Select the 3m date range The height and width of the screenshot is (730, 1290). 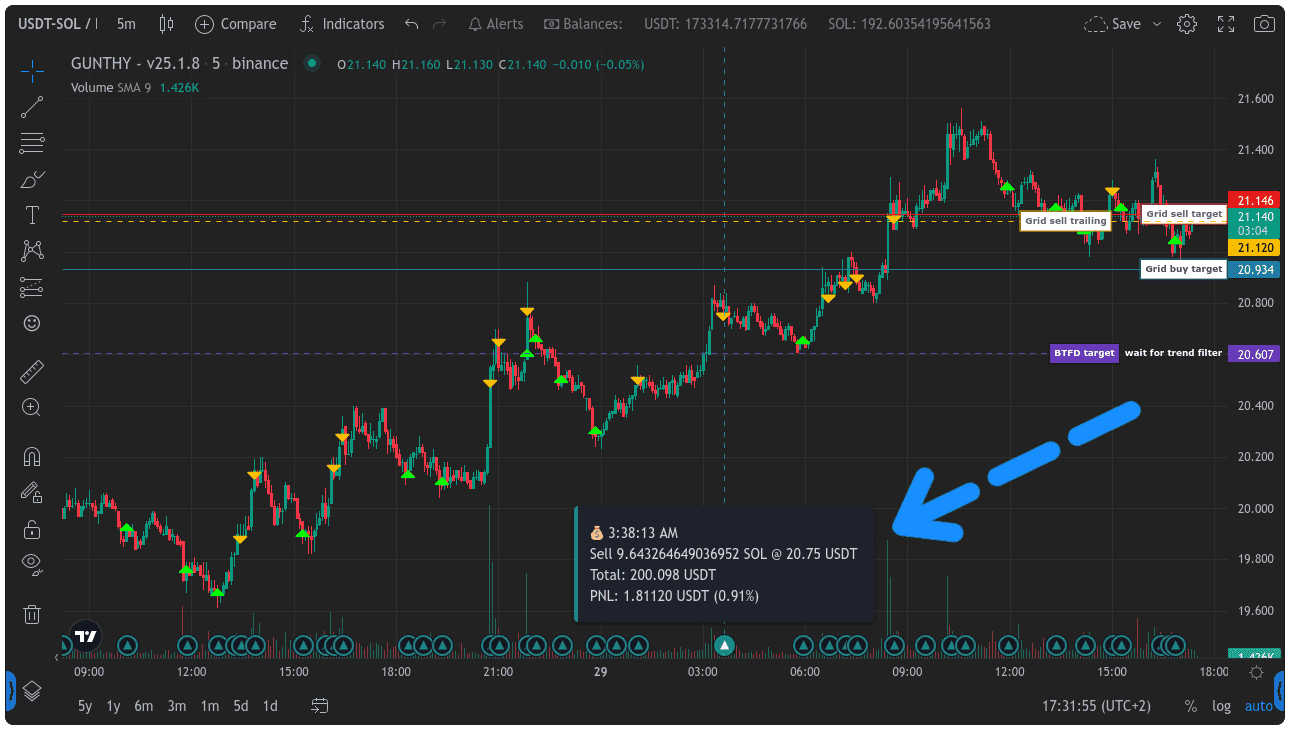pyautogui.click(x=177, y=706)
